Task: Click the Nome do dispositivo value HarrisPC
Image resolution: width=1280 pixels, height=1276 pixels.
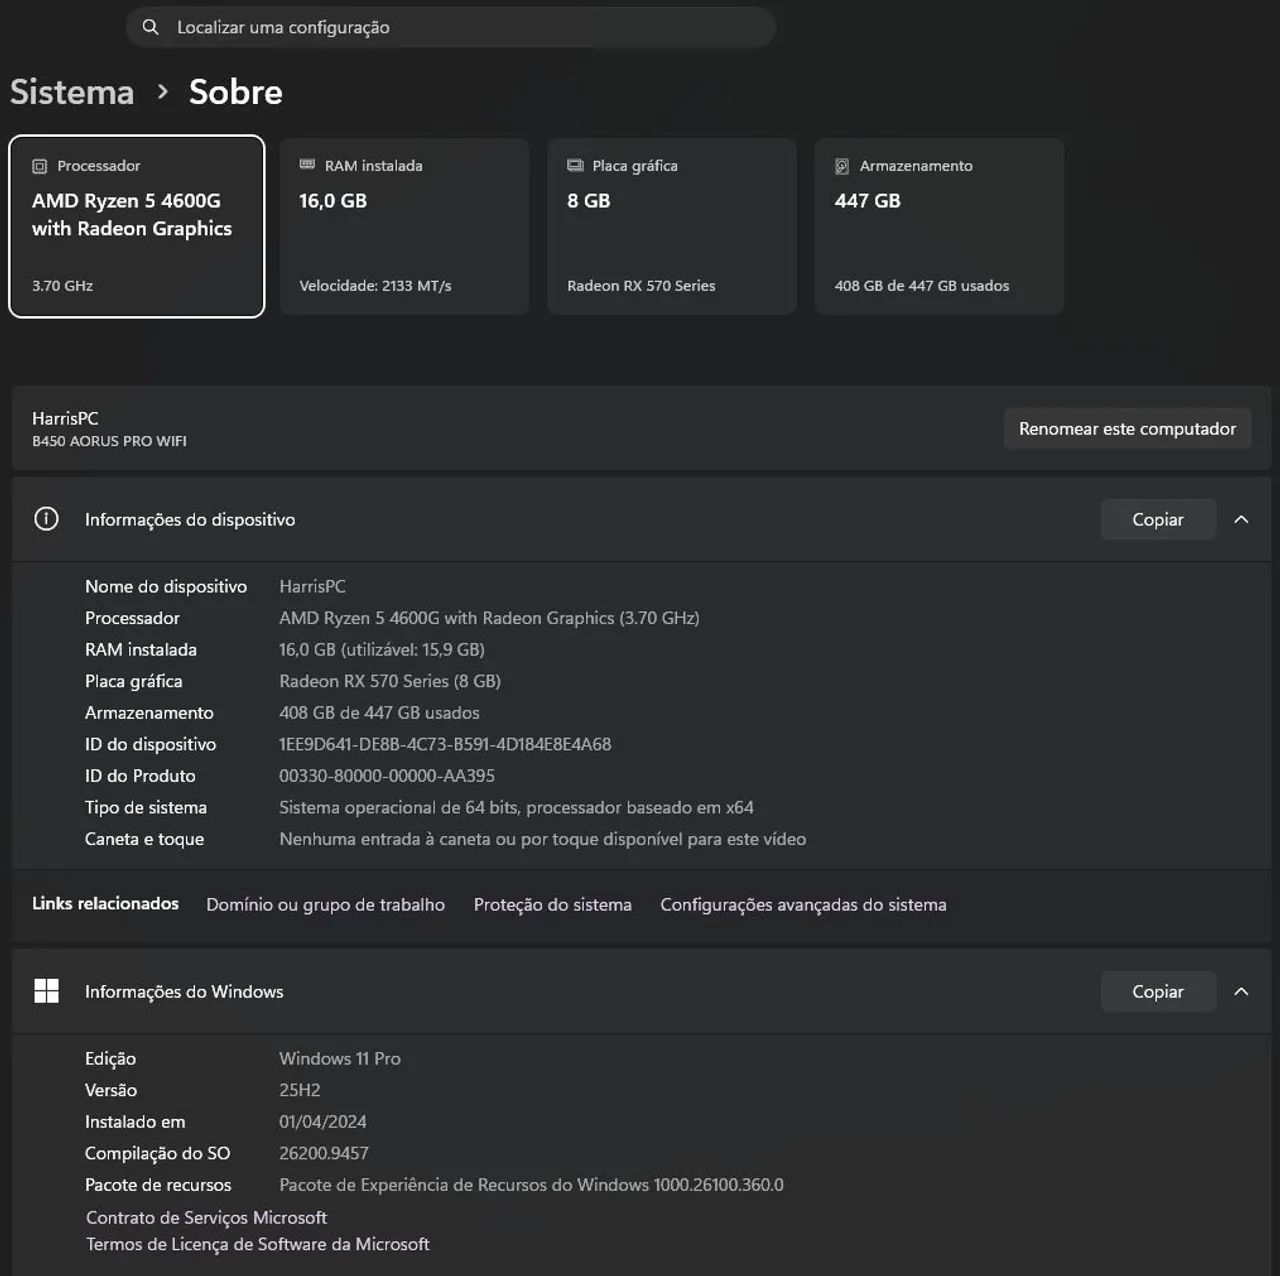Action: [x=312, y=586]
